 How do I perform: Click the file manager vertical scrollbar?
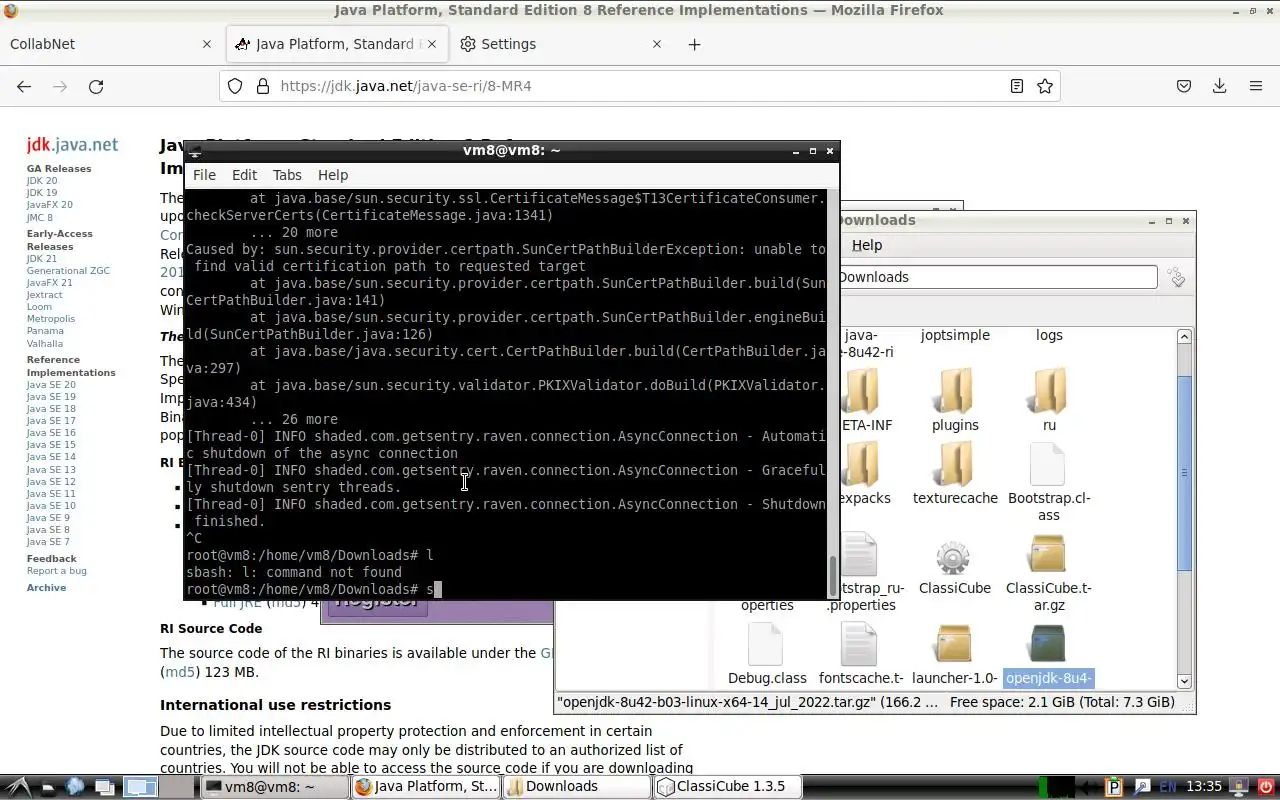tap(1185, 472)
